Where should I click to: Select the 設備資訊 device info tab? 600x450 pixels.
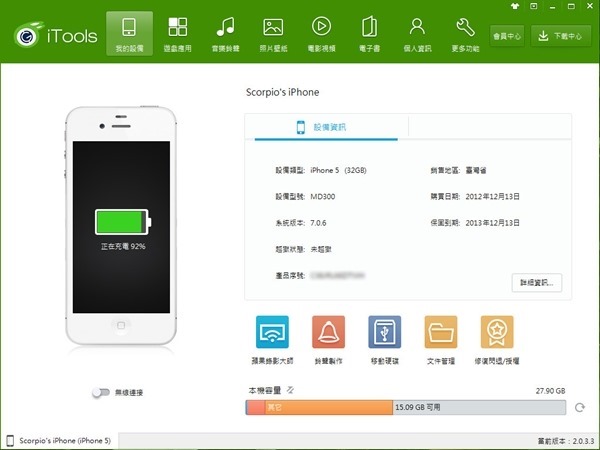pyautogui.click(x=326, y=127)
